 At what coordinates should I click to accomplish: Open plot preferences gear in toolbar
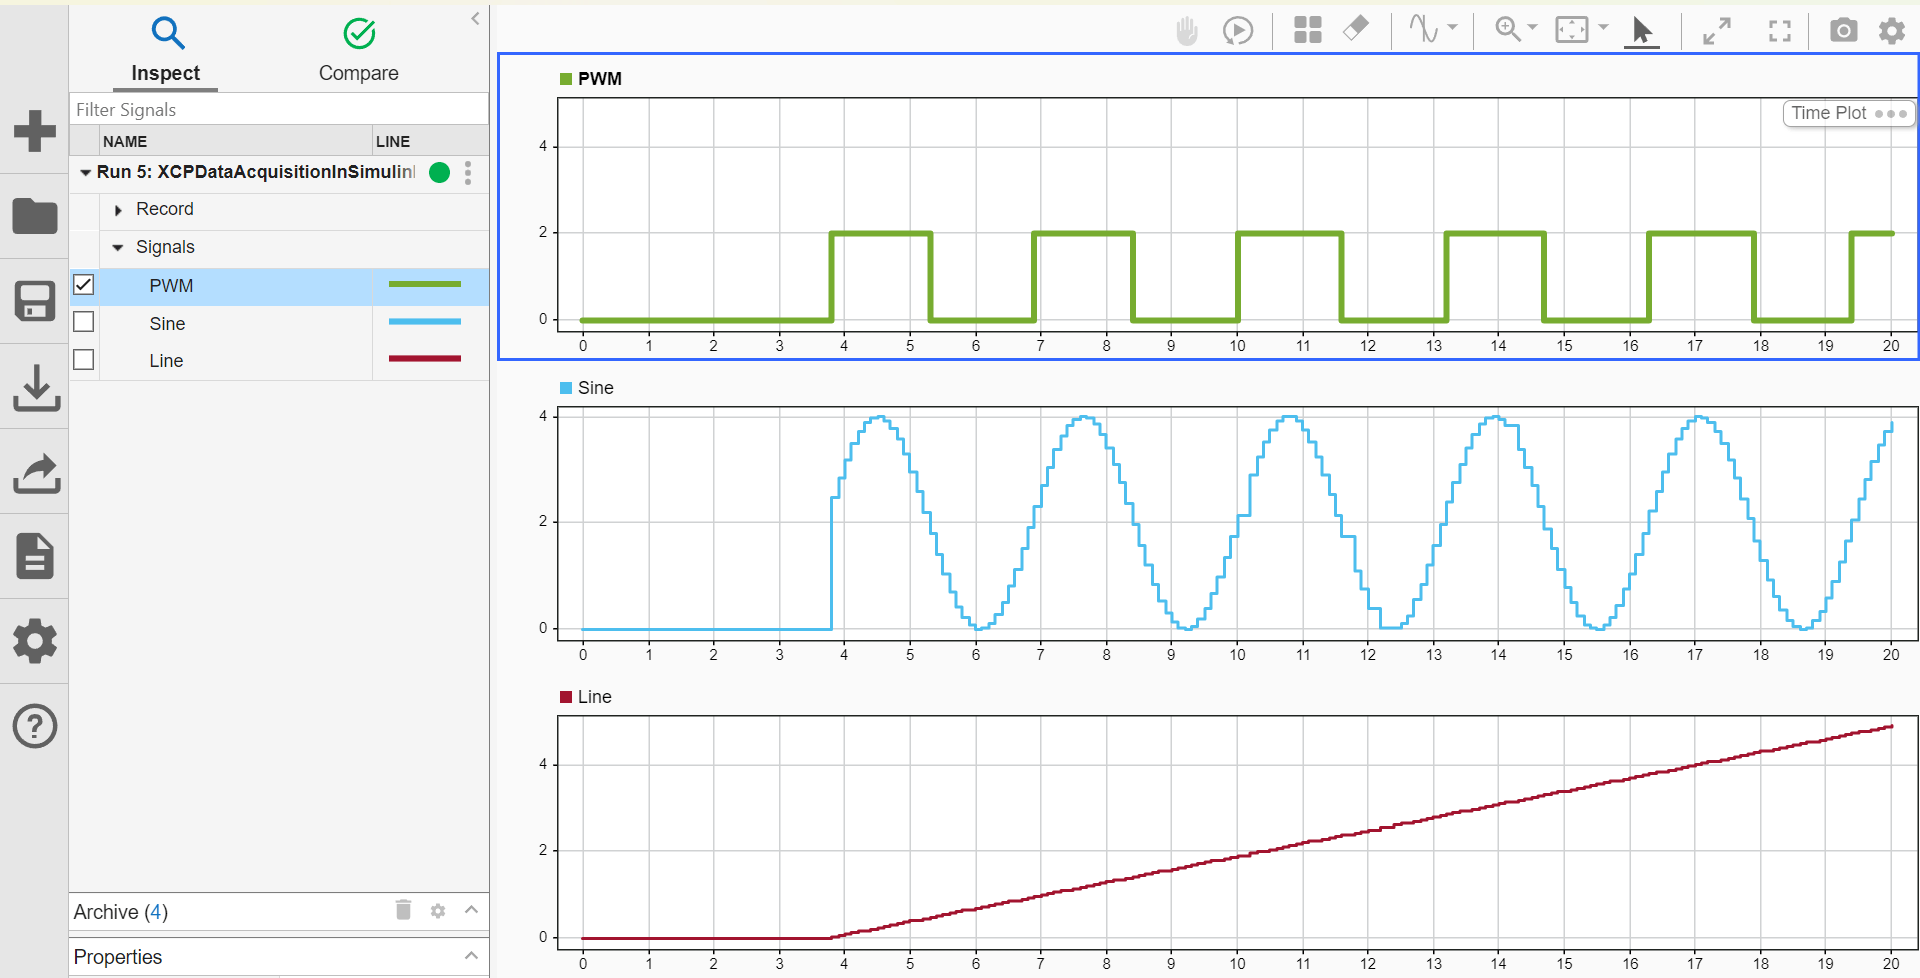tap(1892, 31)
